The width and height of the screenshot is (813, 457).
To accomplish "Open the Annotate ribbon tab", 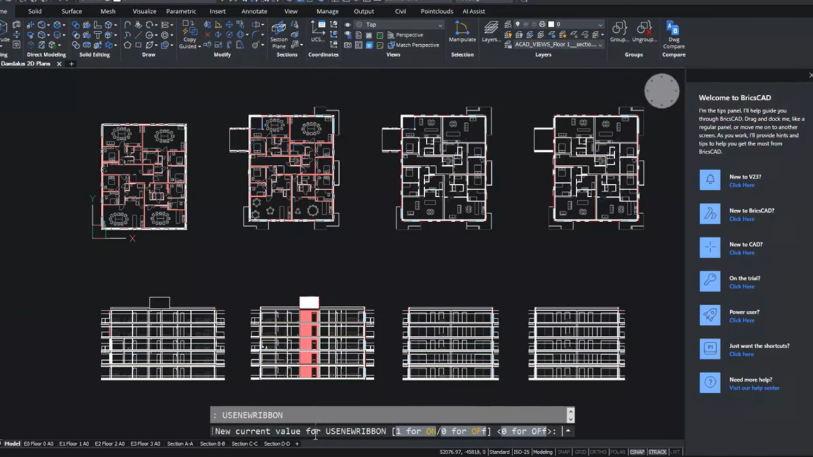I will point(254,11).
